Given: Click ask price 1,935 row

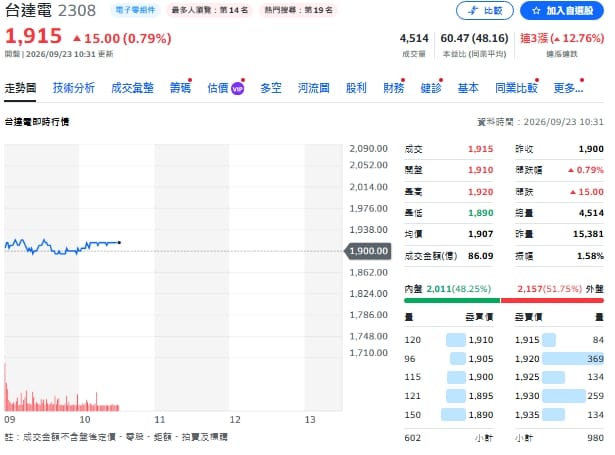Looking at the screenshot, I should [x=559, y=415].
